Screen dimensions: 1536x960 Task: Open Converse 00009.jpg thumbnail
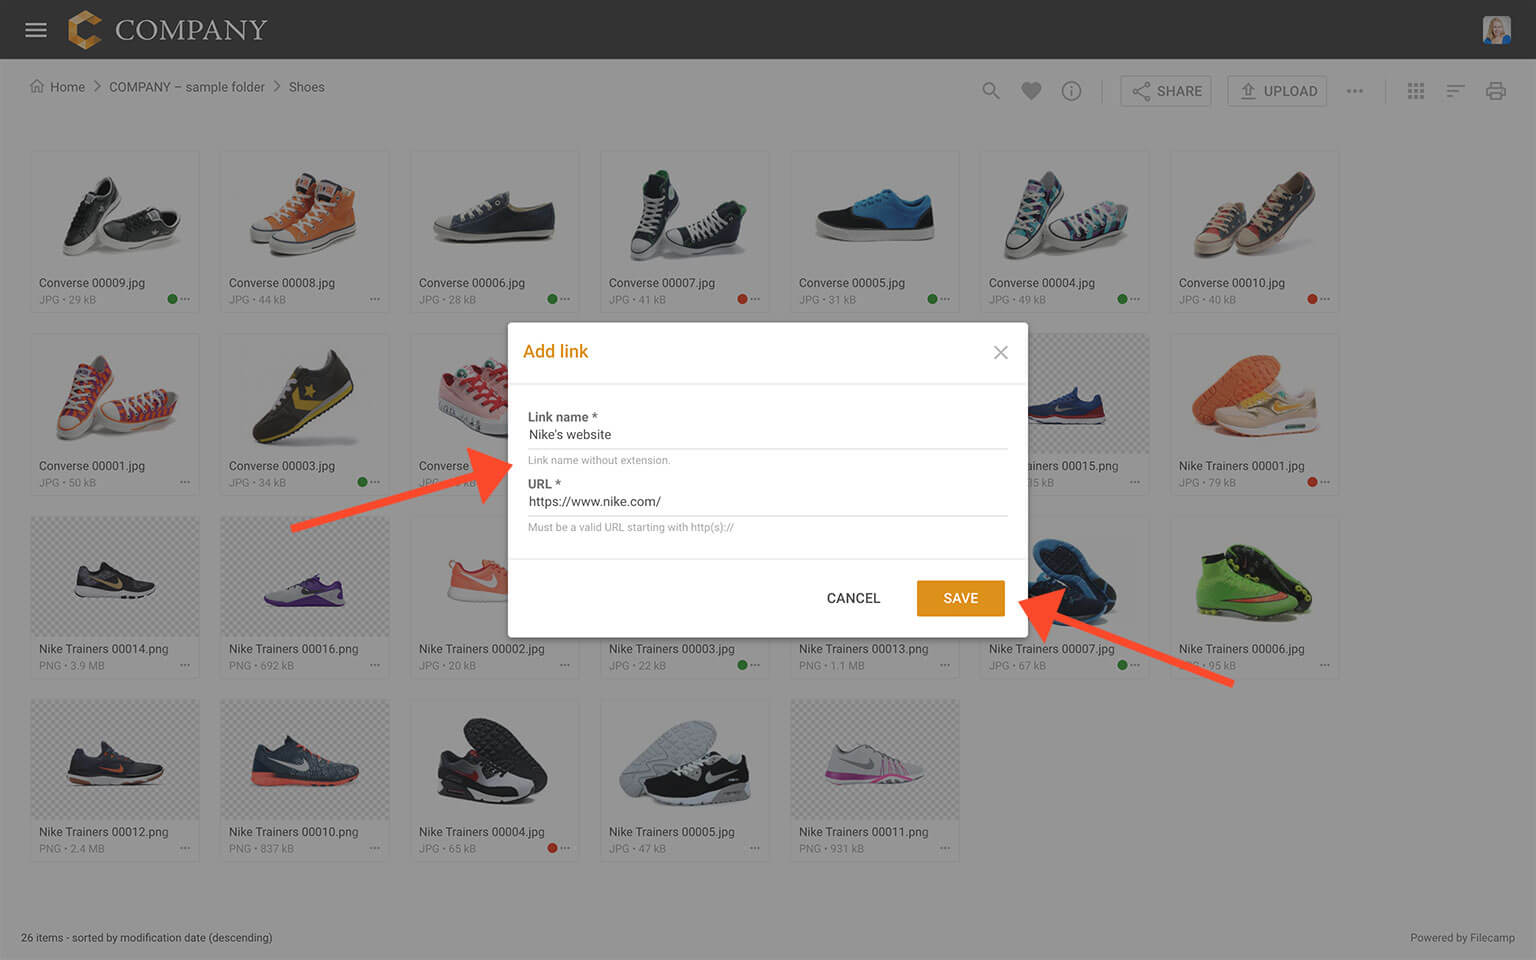click(x=114, y=214)
